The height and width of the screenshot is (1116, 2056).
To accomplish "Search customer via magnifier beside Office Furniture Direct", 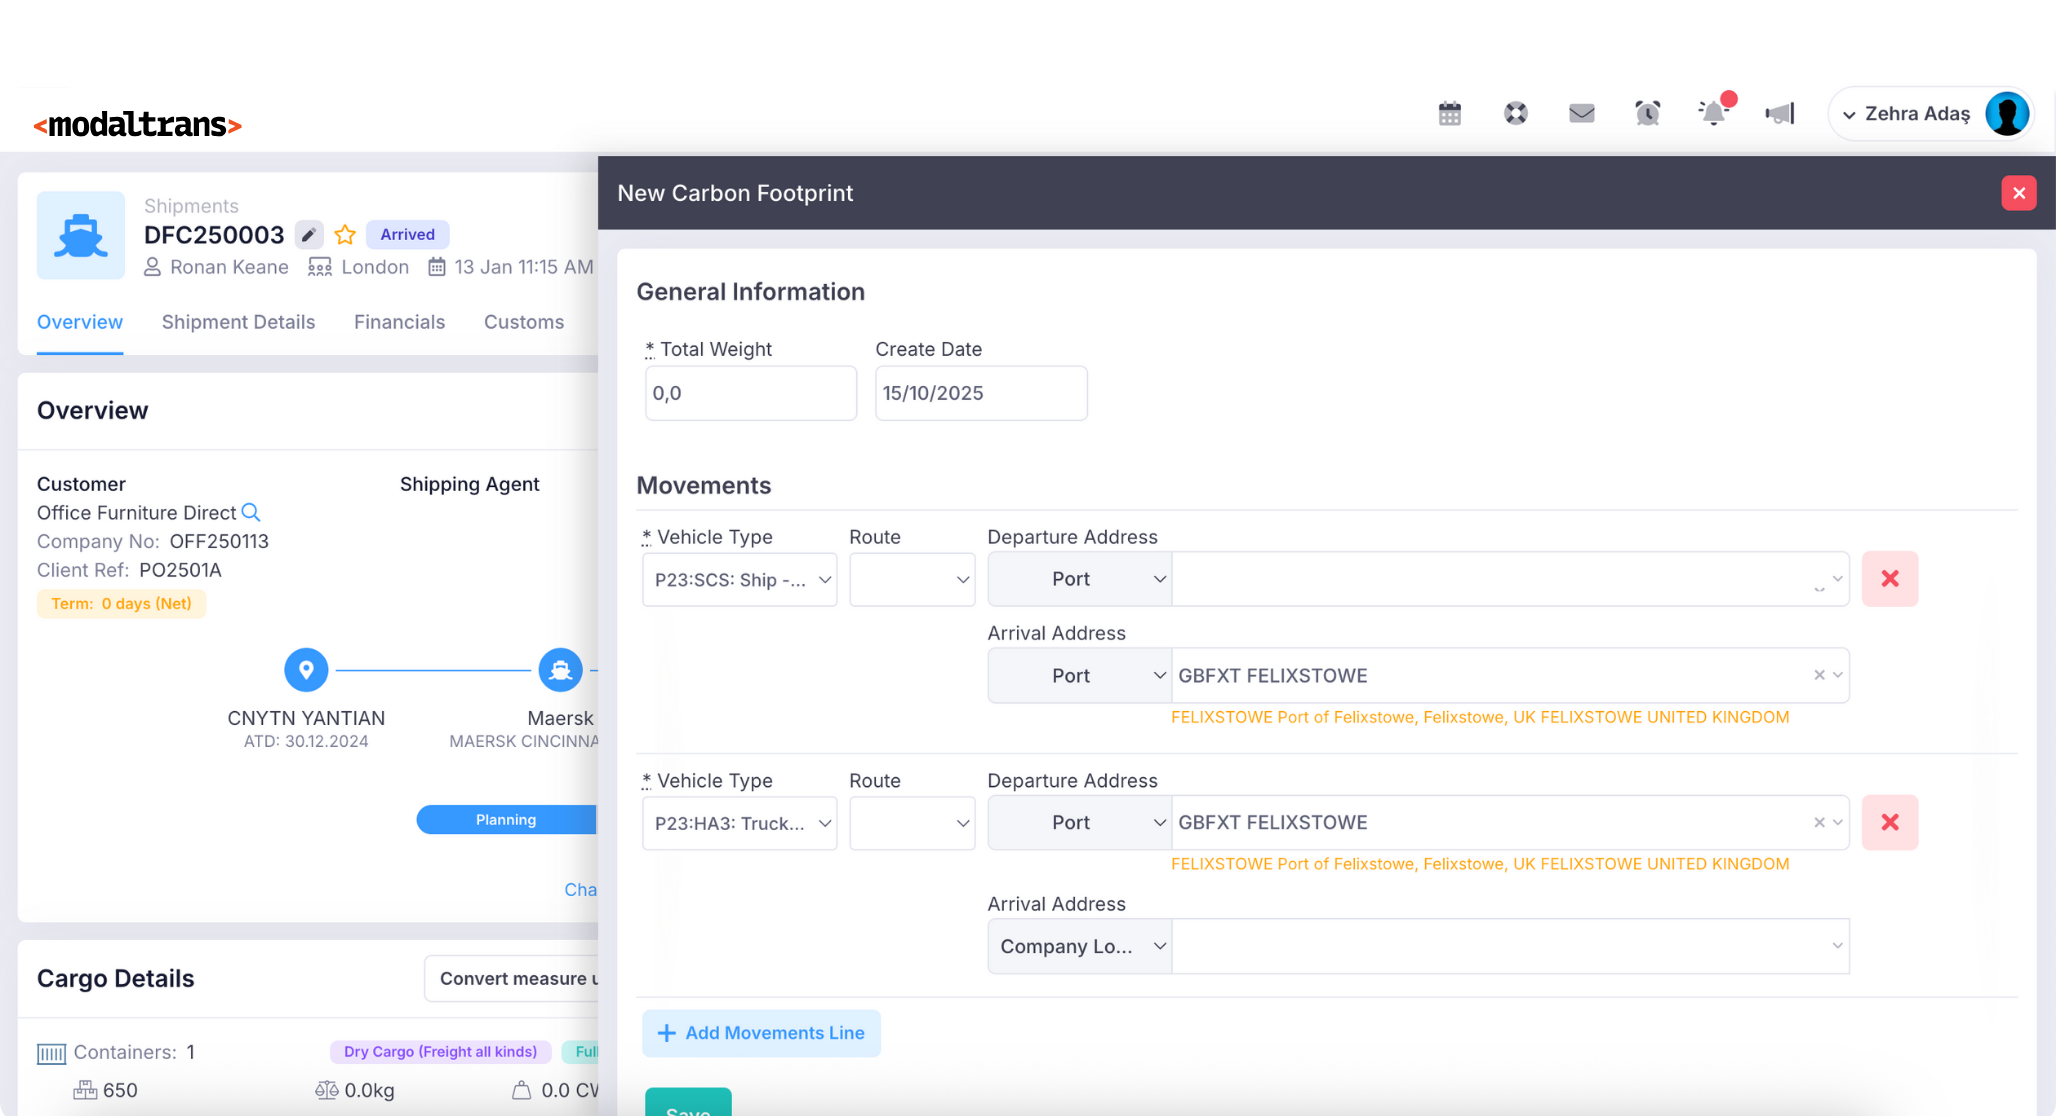I will 252,512.
